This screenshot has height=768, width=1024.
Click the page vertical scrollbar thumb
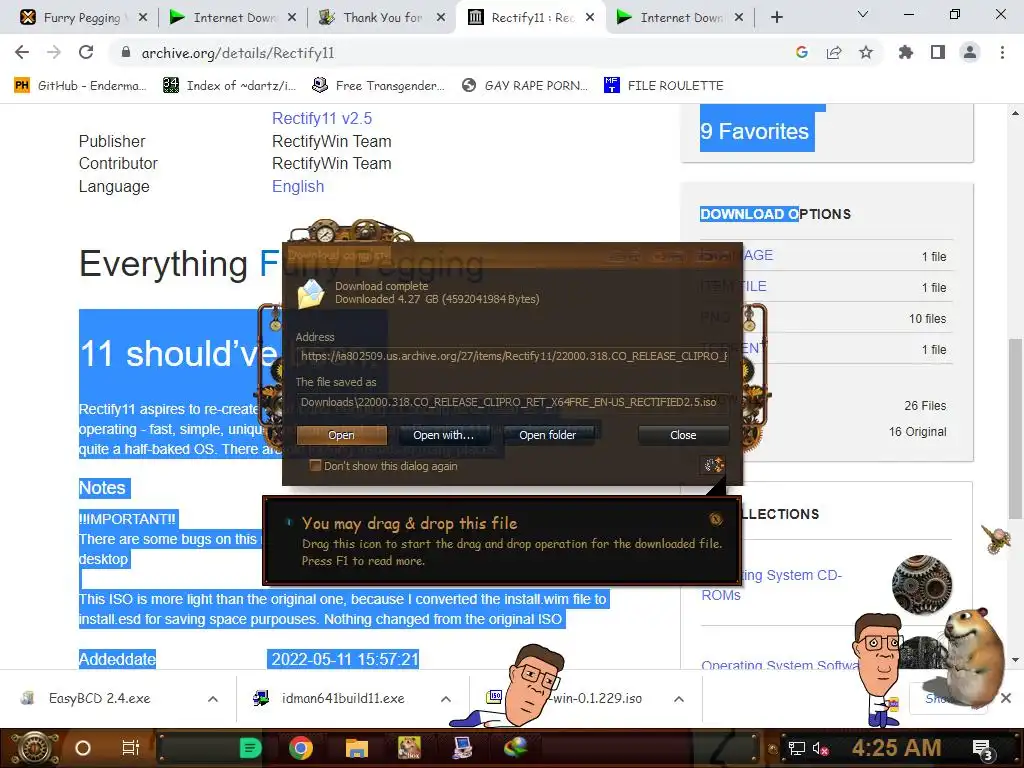coord(1015,429)
